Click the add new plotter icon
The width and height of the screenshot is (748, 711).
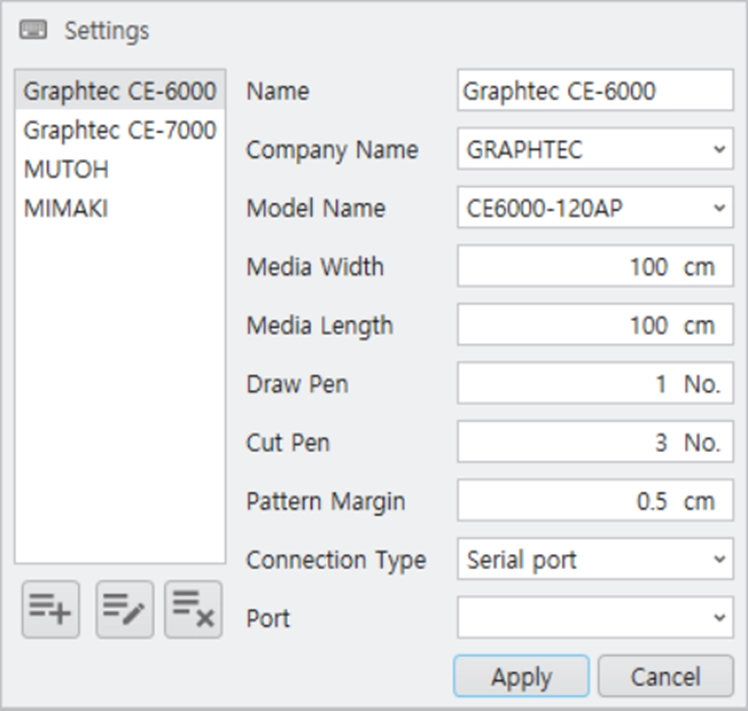[51, 609]
